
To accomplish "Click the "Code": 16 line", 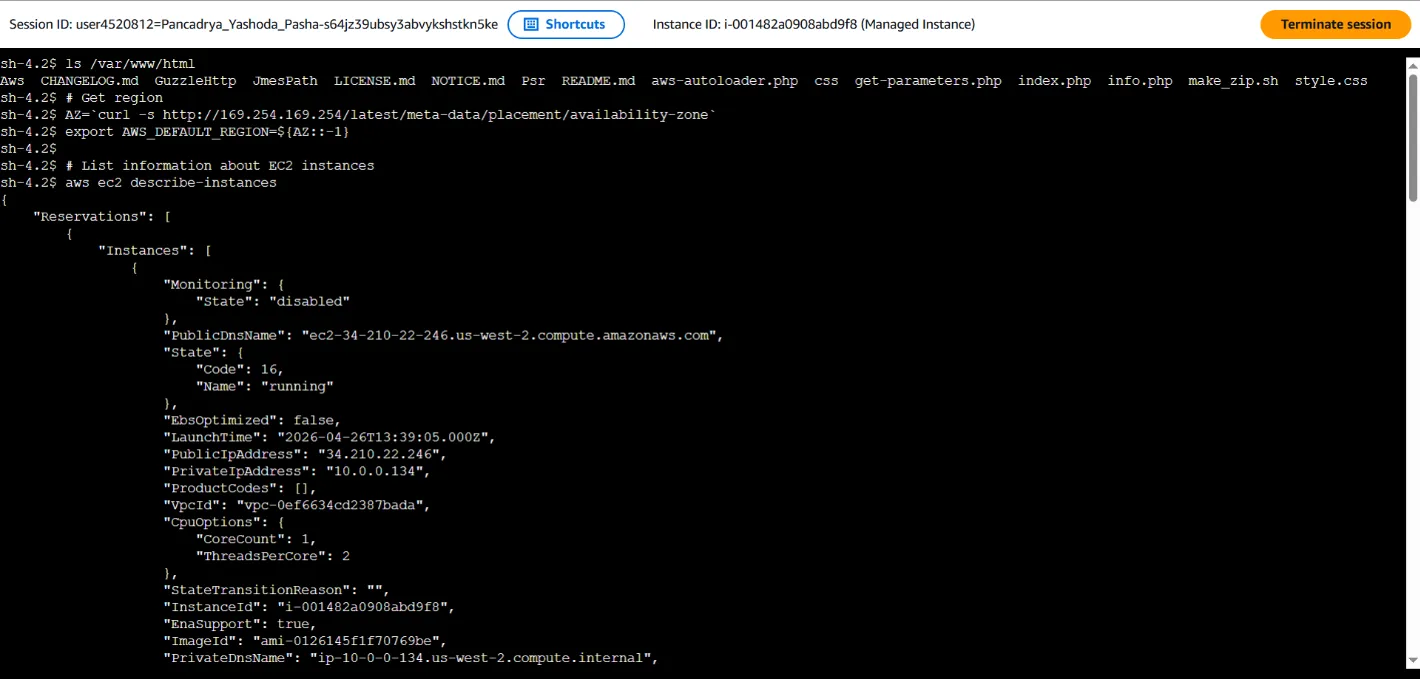I will (x=240, y=370).
